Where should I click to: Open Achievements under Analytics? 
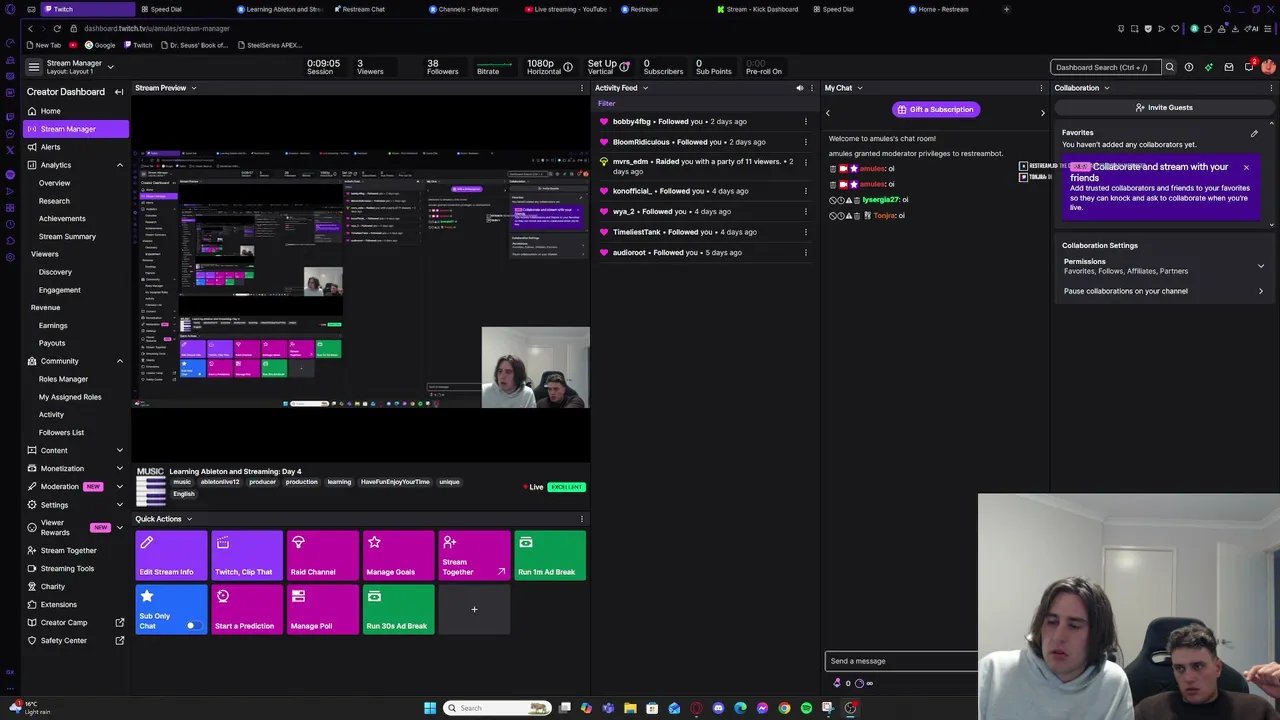tap(62, 219)
